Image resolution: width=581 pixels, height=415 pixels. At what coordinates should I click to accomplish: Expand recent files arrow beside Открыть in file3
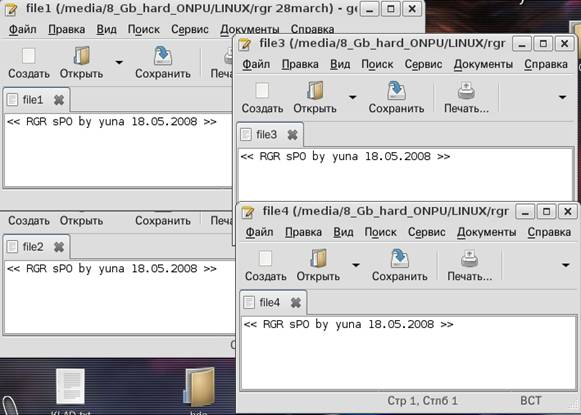[x=352, y=97]
